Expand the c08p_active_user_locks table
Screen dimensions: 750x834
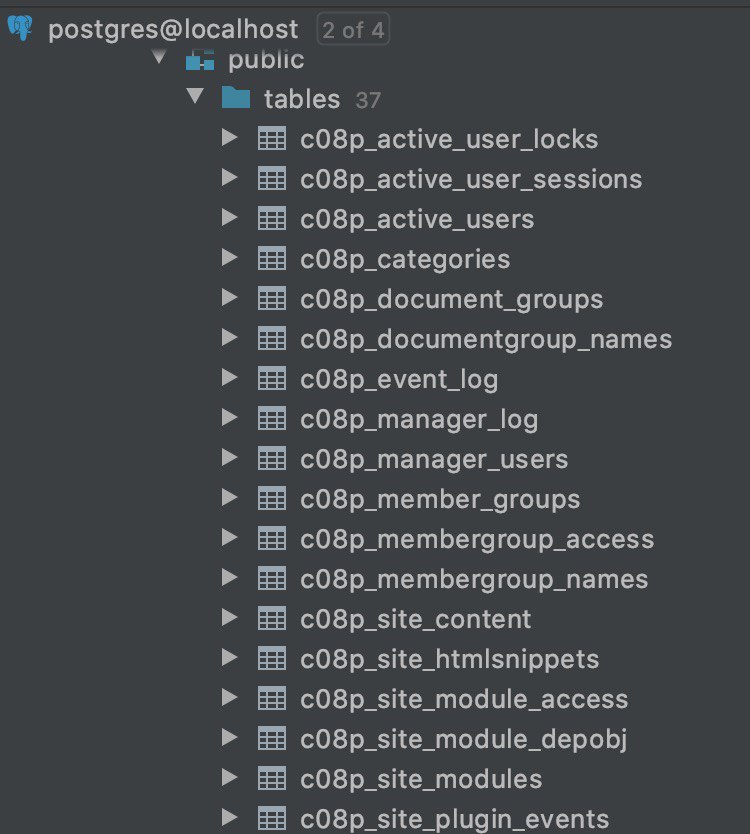click(229, 137)
